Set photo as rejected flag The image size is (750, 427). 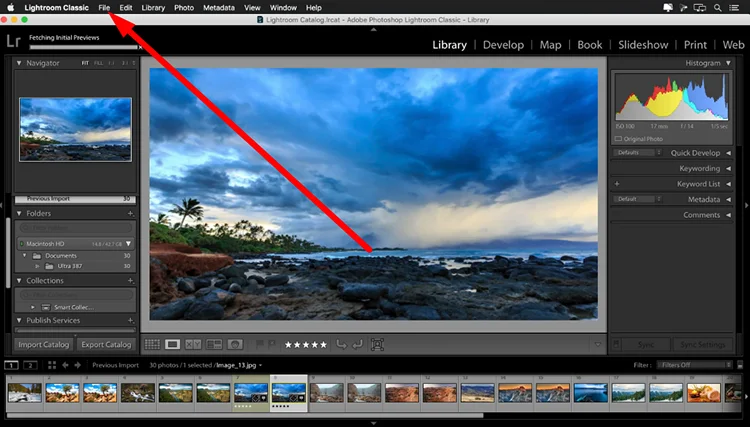pyautogui.click(x=271, y=344)
